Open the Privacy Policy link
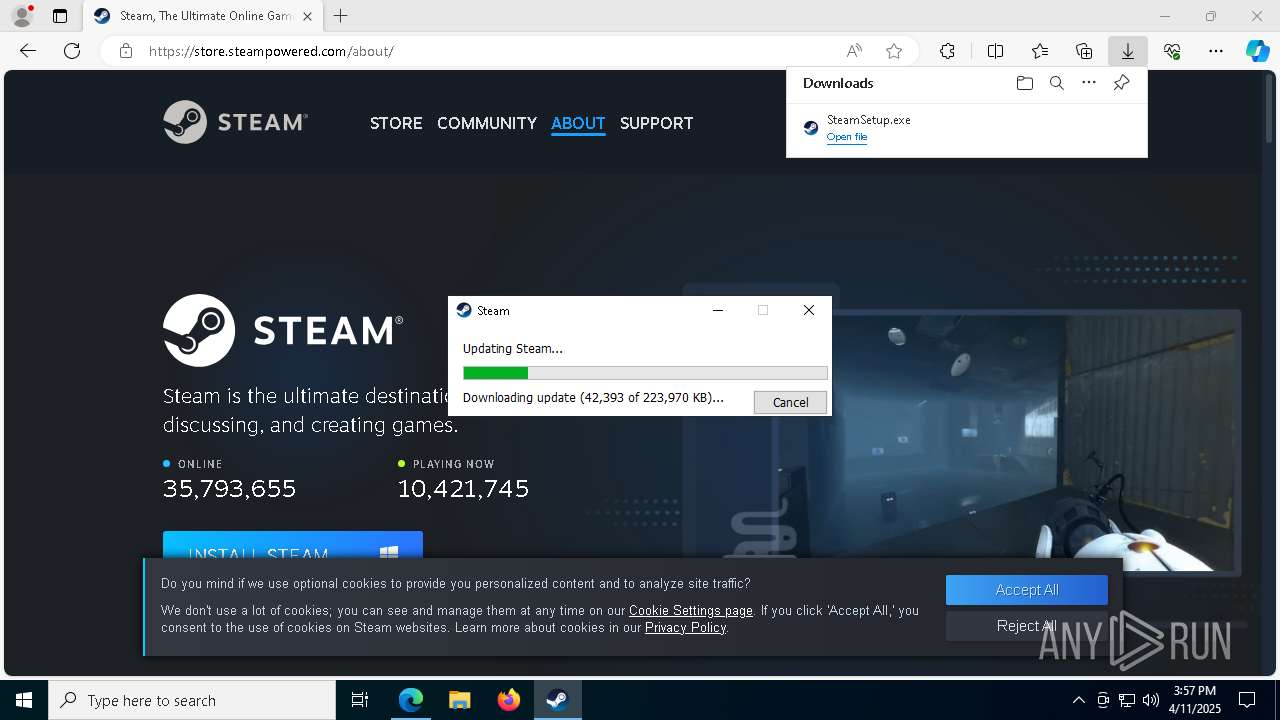Image resolution: width=1280 pixels, height=720 pixels. 685,627
